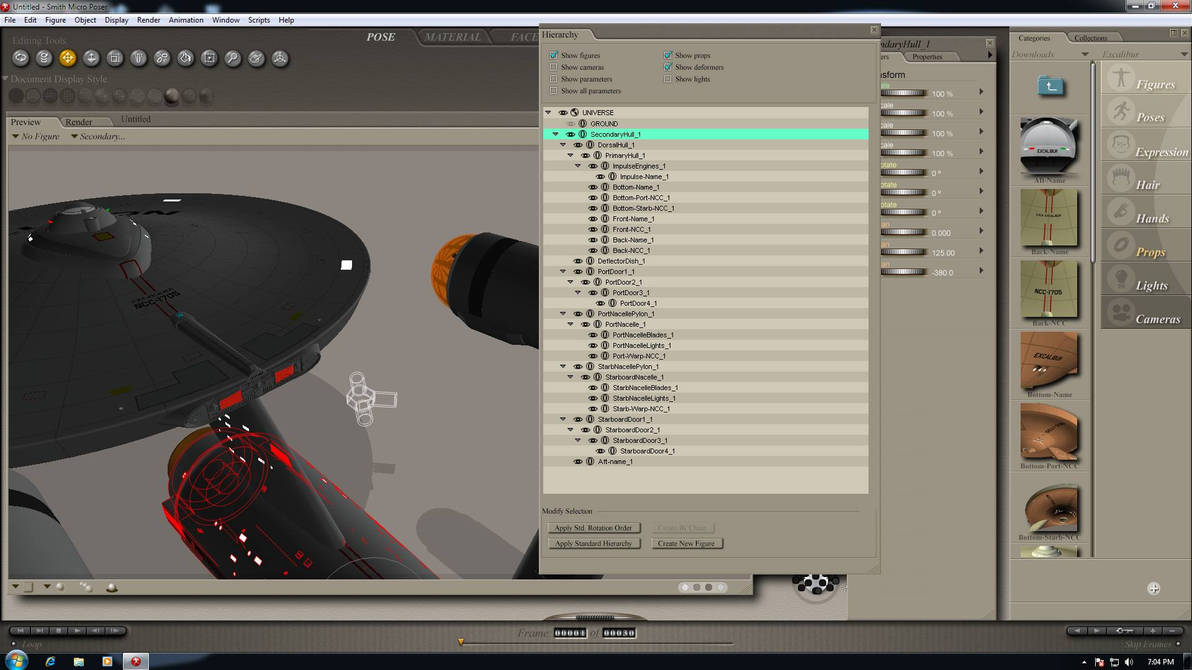Screen dimensions: 1192x670
Task: Toggle visibility of Aft-name_1
Action: [x=578, y=462]
